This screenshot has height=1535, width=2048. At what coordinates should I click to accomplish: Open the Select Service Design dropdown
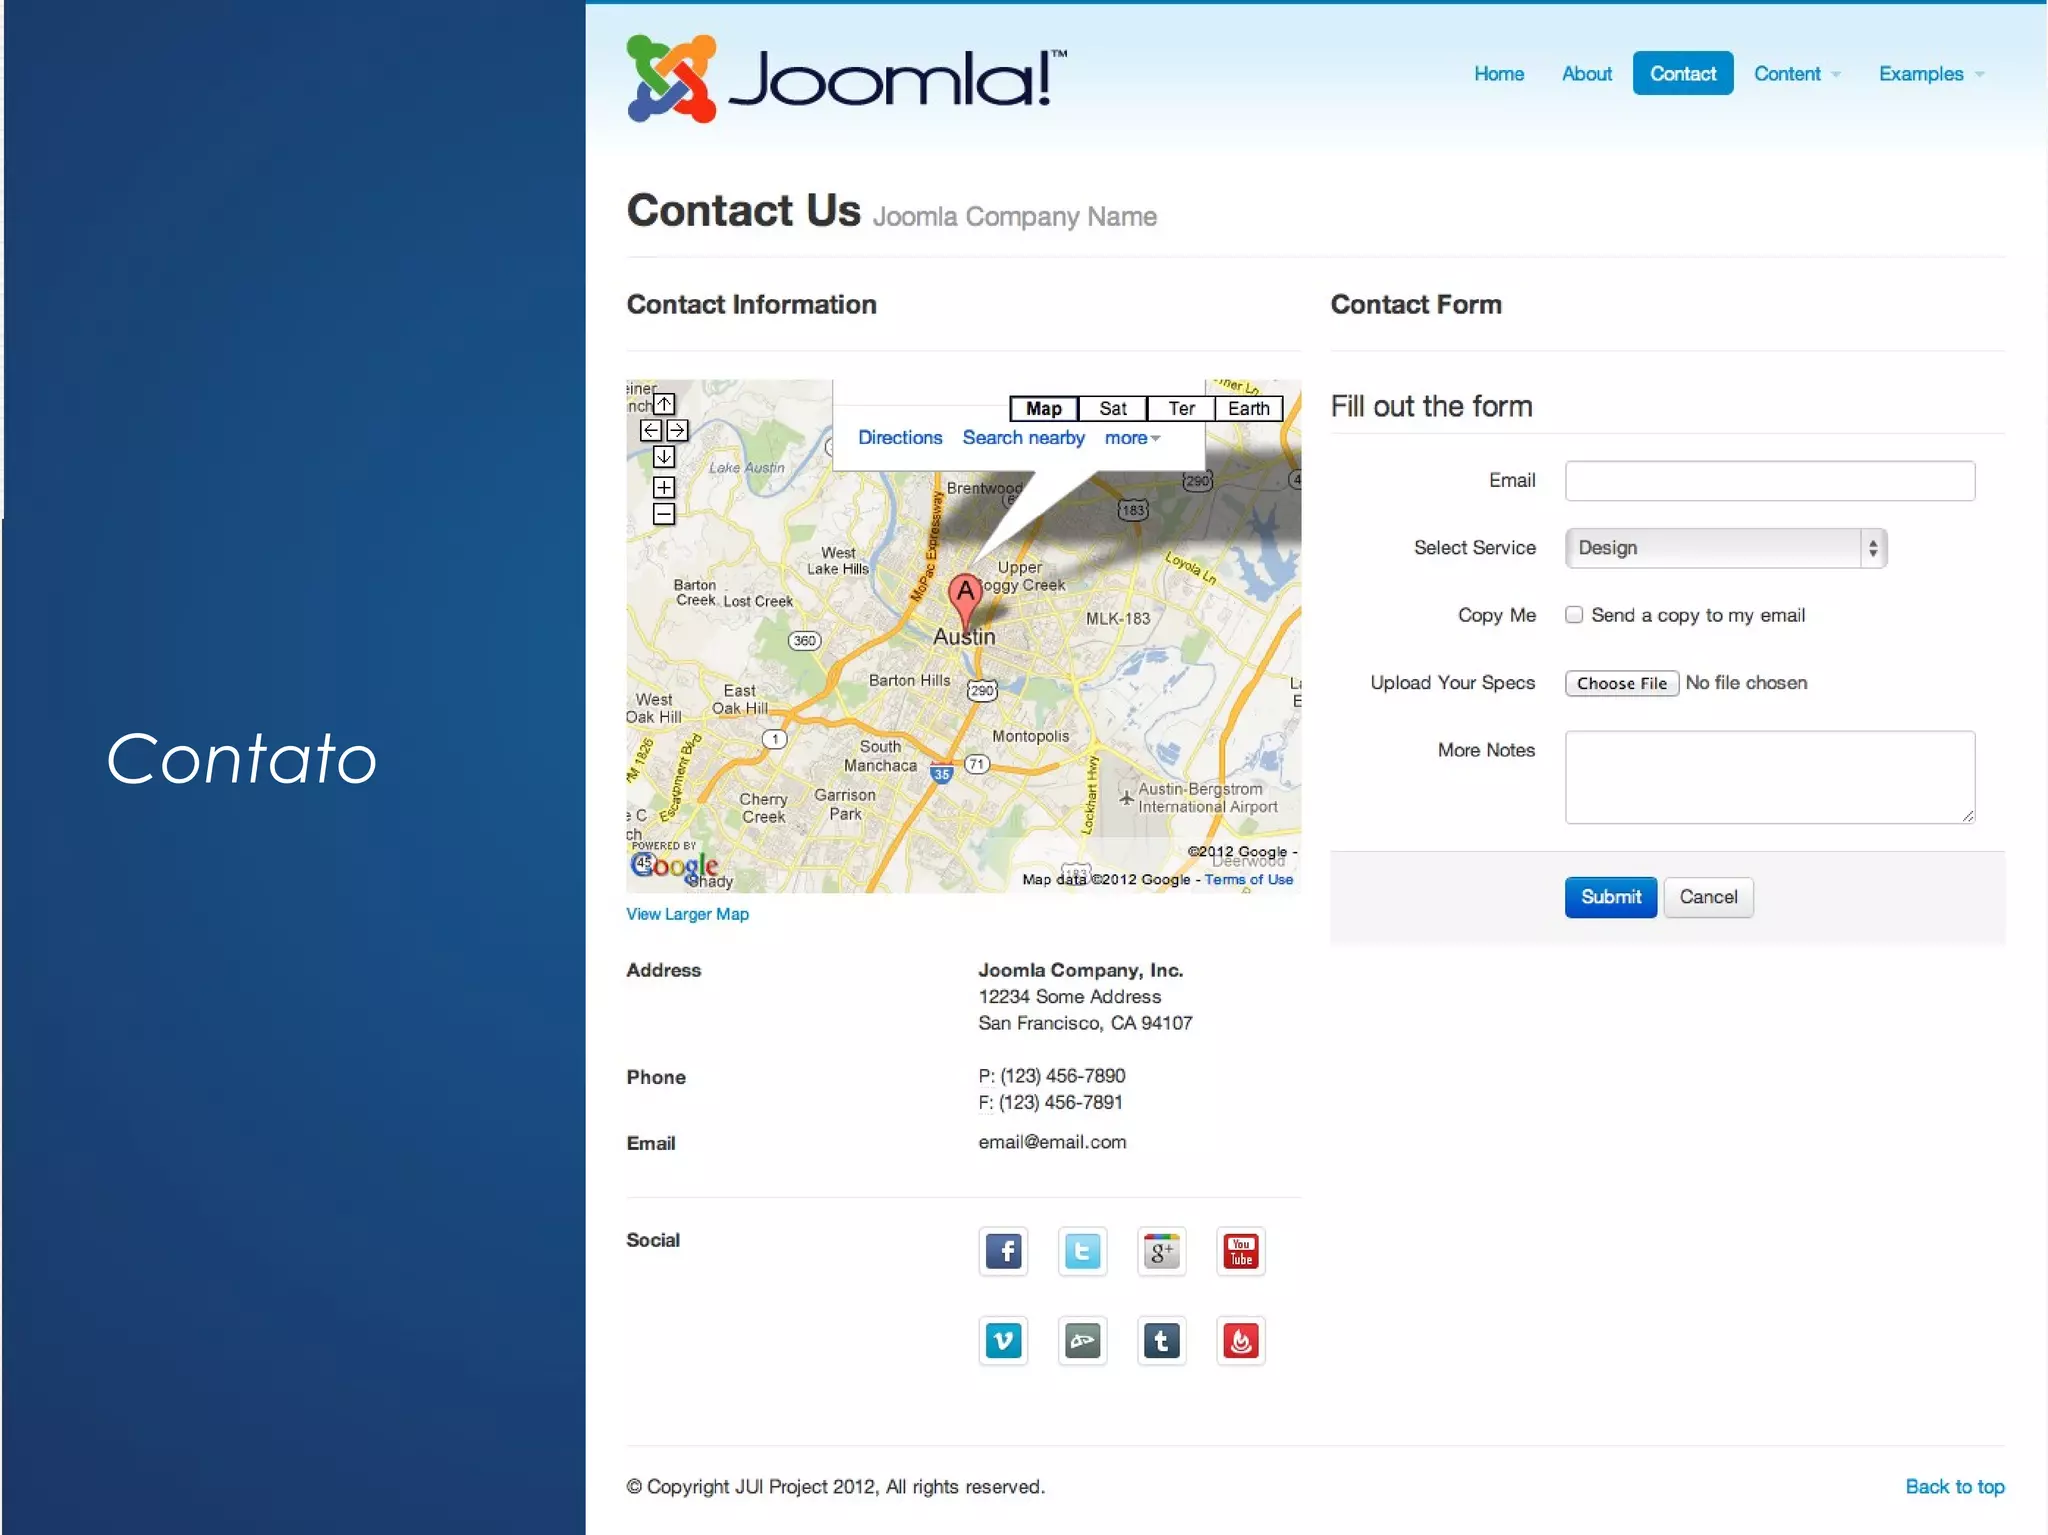(1725, 548)
